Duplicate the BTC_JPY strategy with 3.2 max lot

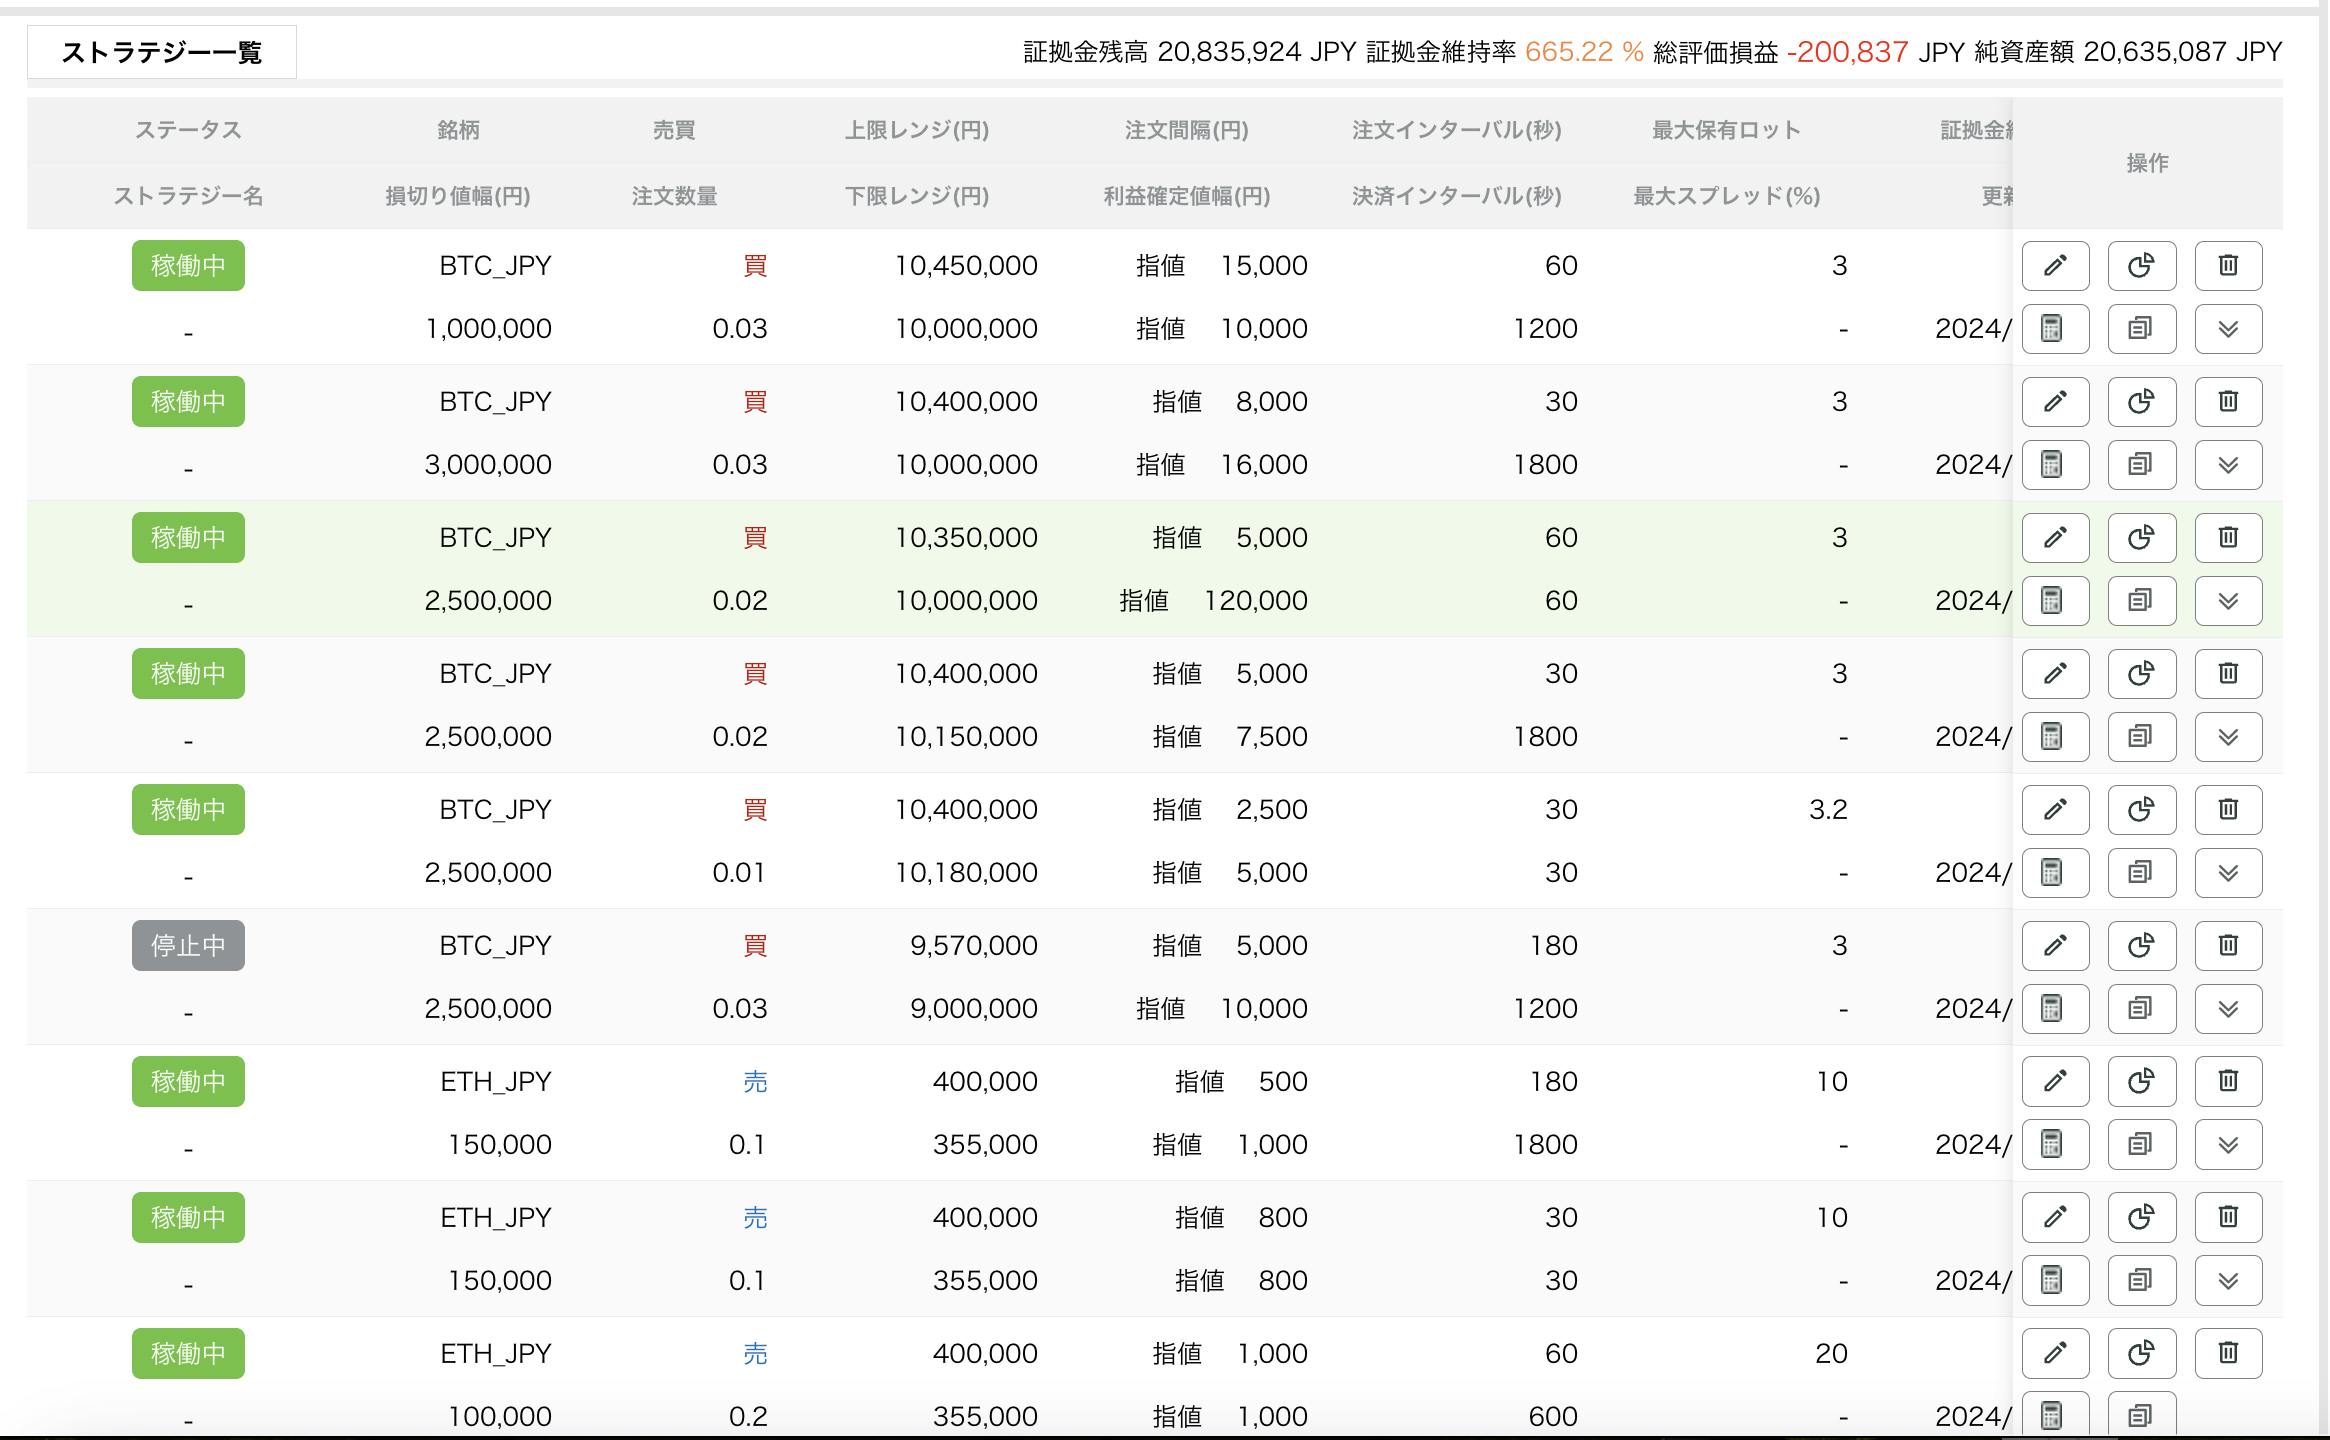click(x=2141, y=873)
